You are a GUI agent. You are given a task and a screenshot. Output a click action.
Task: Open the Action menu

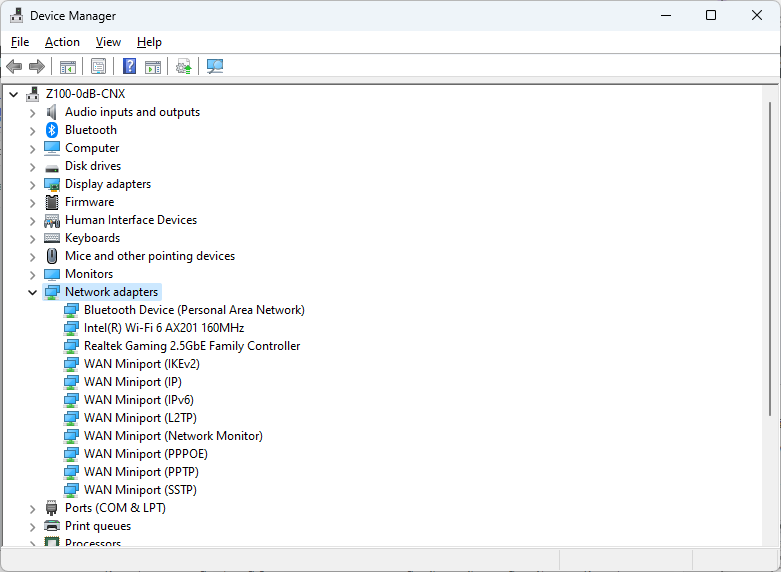click(62, 42)
